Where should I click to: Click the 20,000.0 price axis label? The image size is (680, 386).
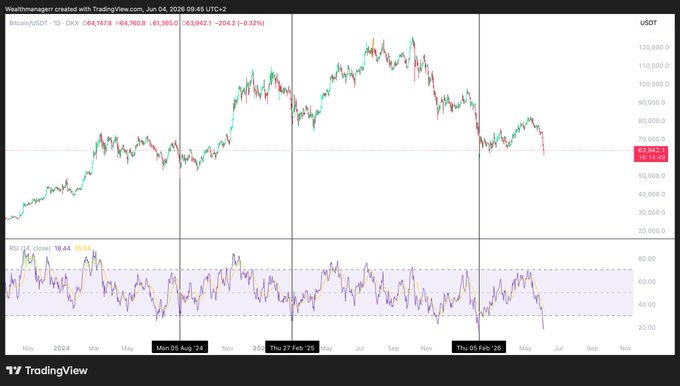click(x=651, y=231)
